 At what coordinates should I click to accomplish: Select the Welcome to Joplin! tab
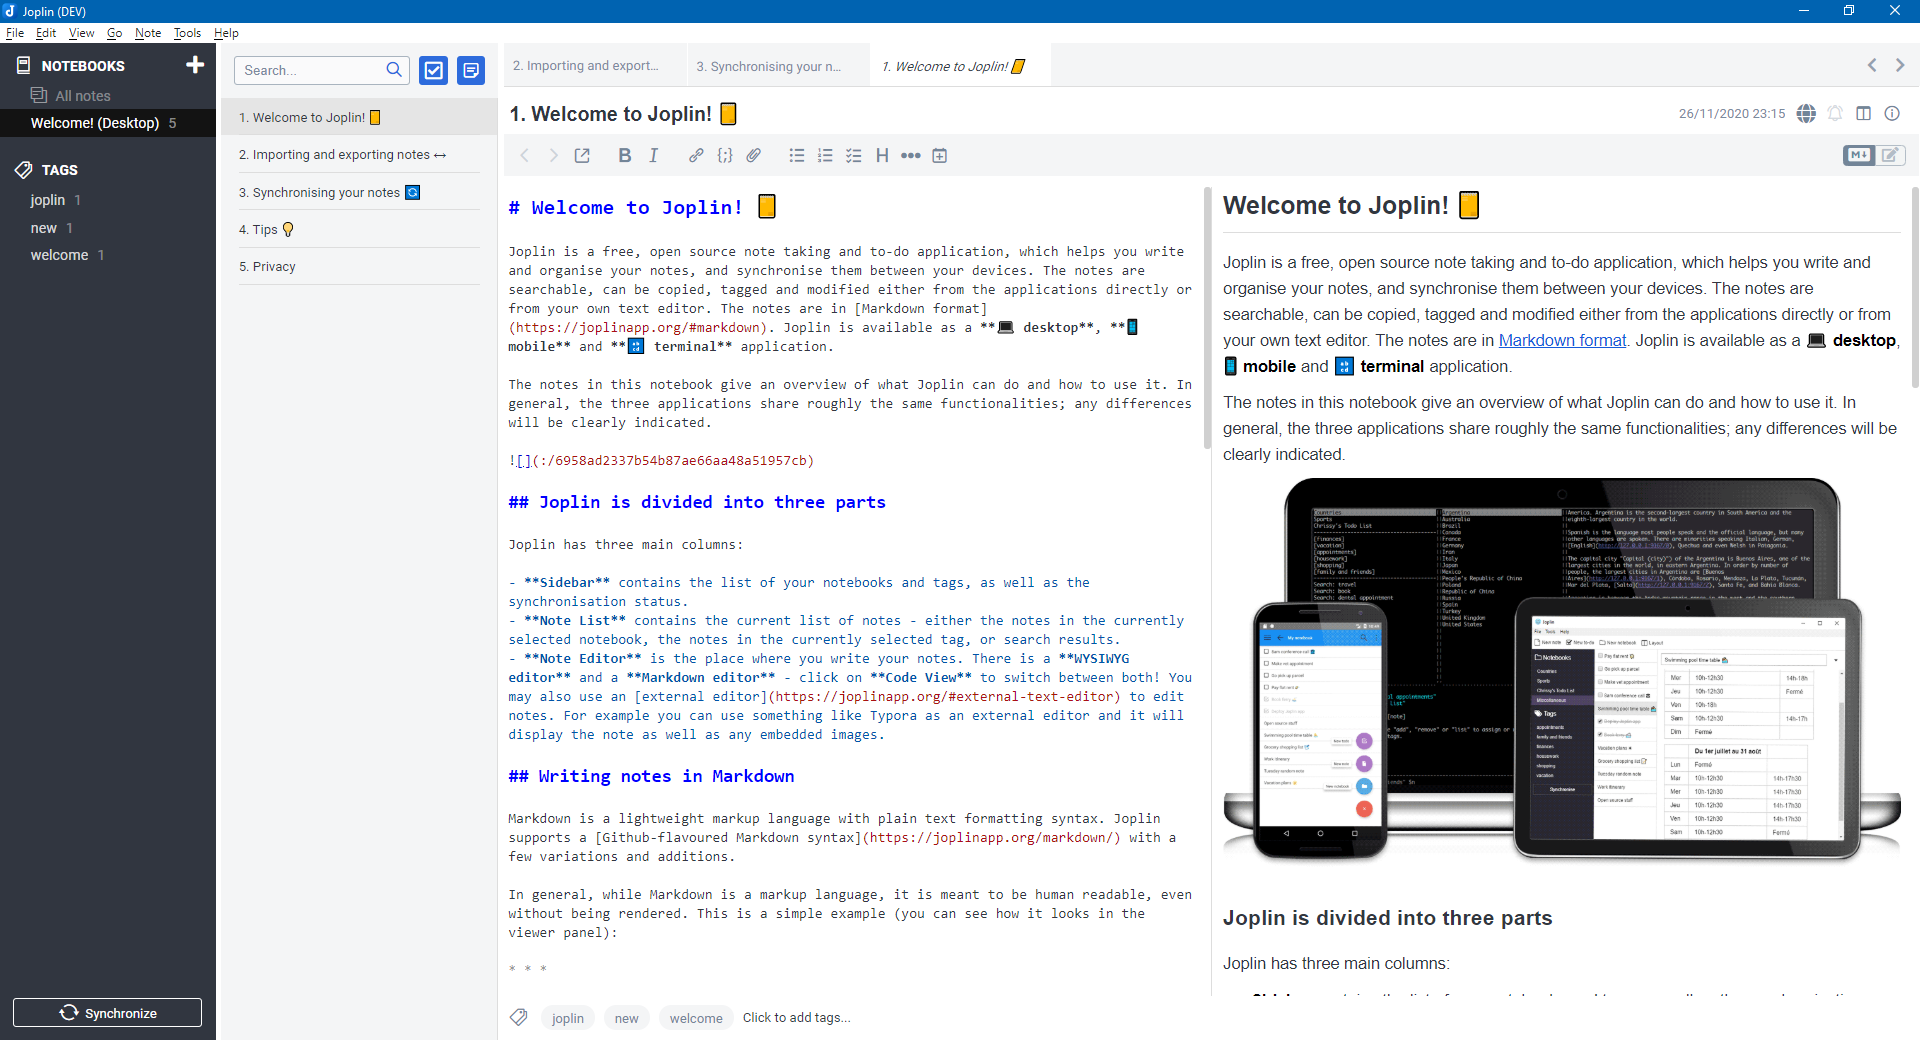point(961,66)
